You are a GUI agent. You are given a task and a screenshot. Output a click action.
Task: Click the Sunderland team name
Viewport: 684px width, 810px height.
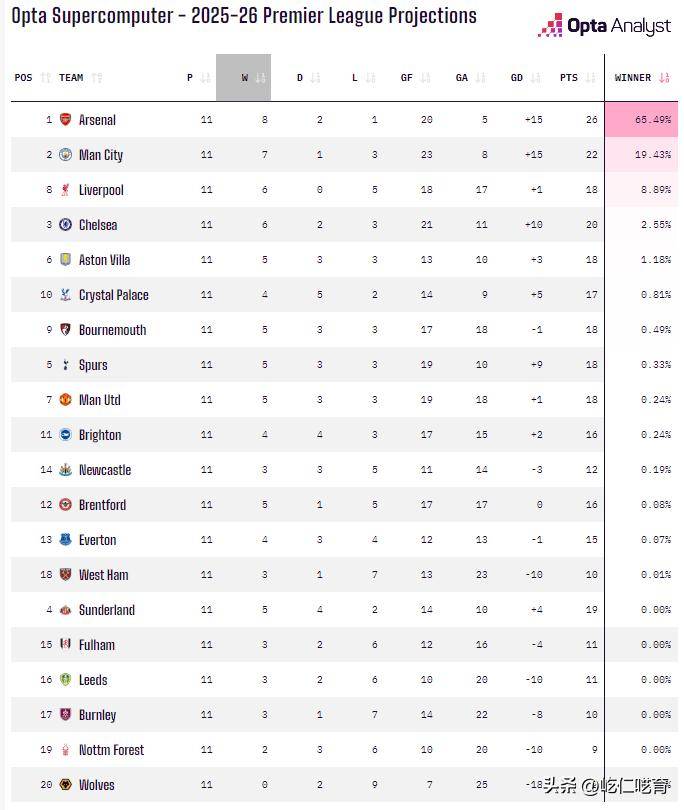point(106,610)
